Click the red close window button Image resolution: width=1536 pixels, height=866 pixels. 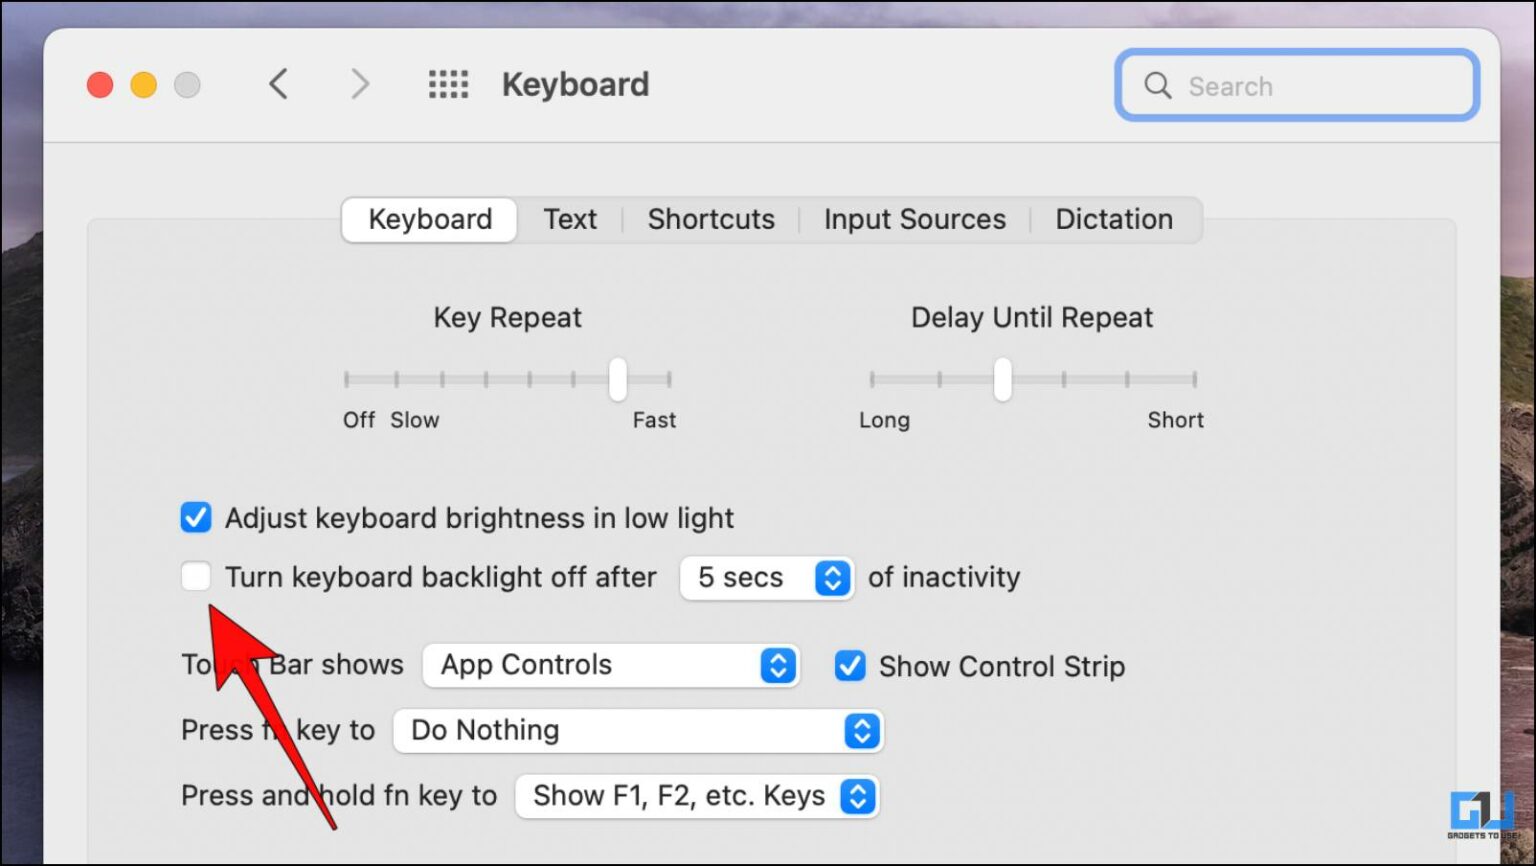[100, 85]
